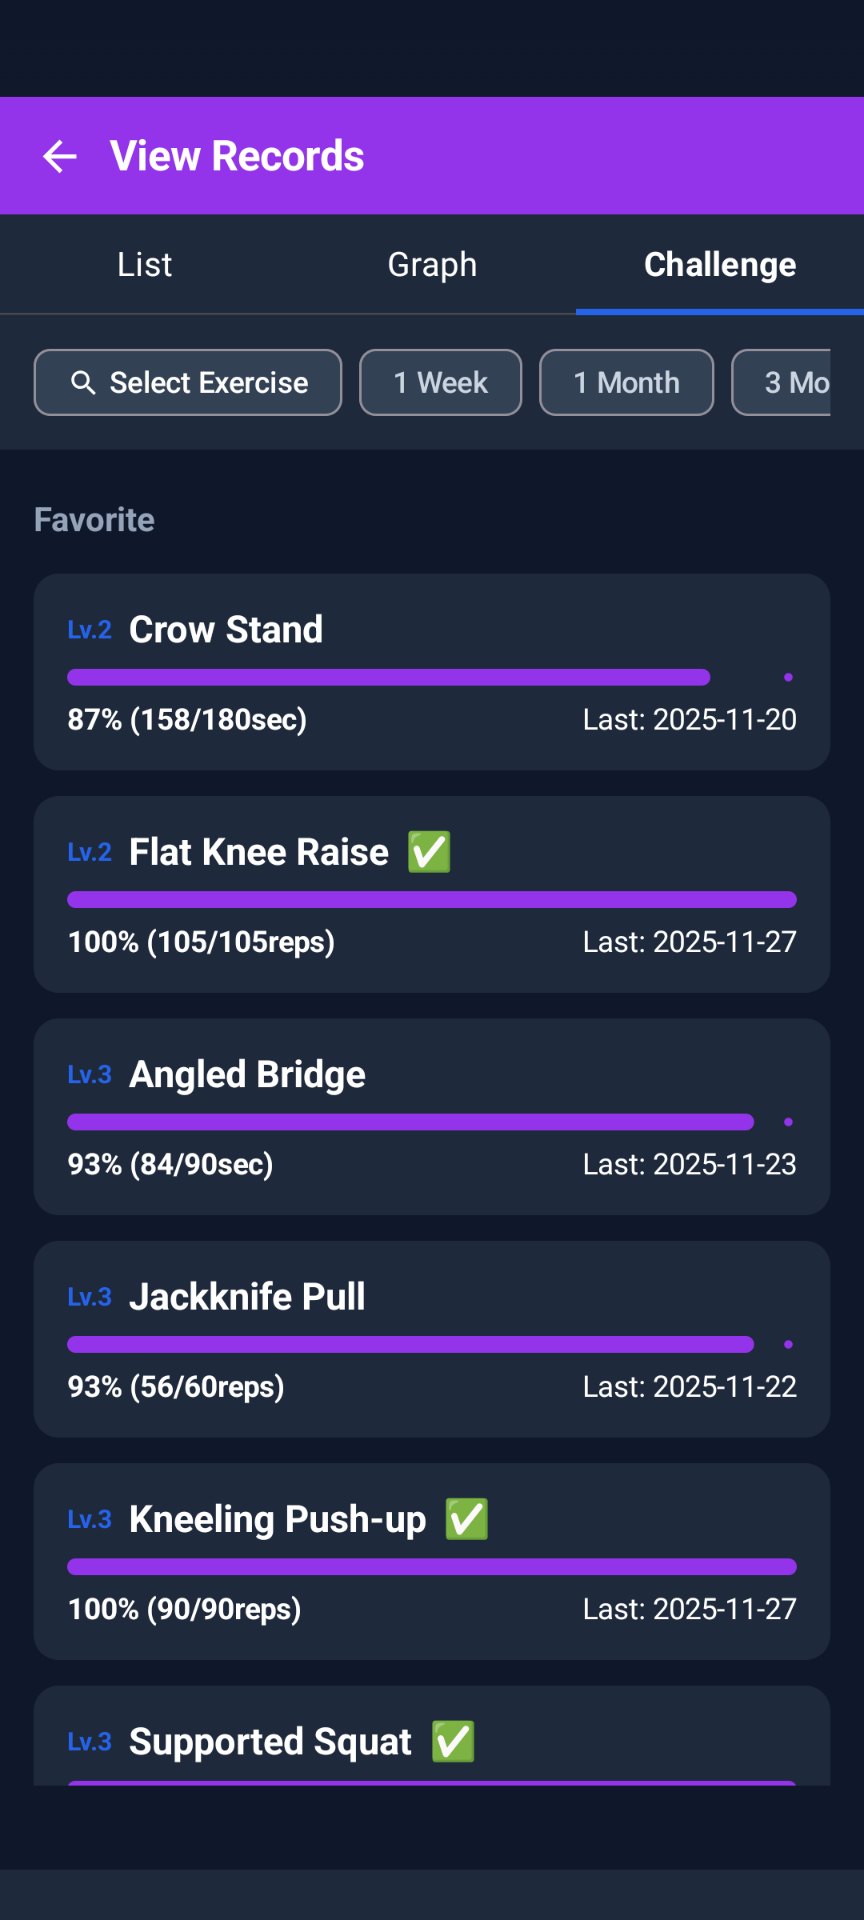Select the Challenge tab

[x=720, y=265]
